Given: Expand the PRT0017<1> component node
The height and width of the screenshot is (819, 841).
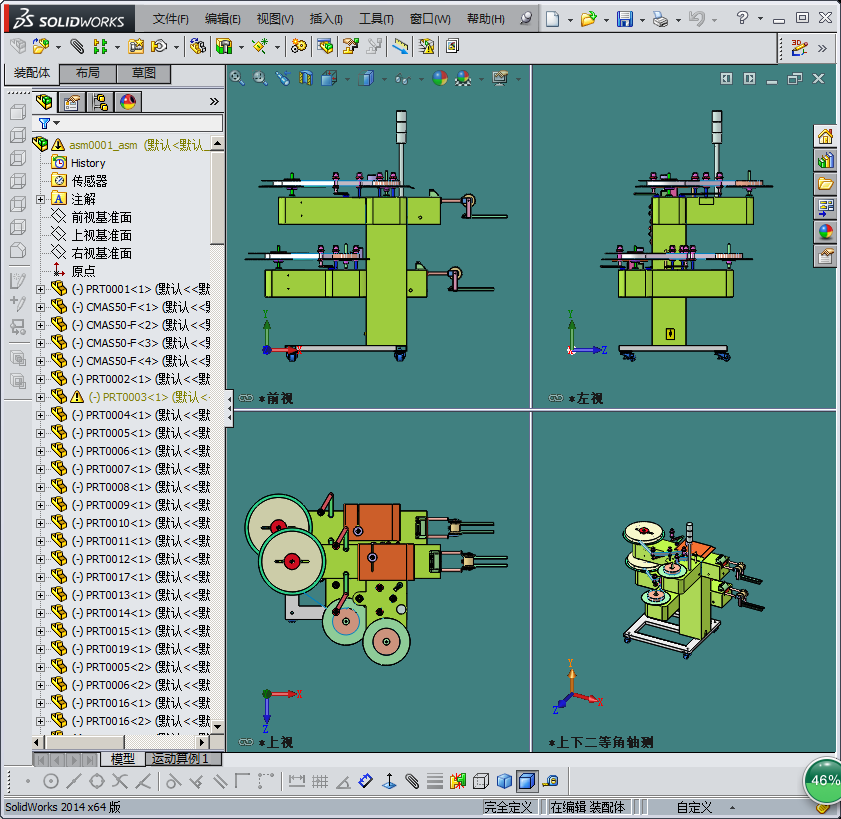Looking at the screenshot, I should [40, 578].
